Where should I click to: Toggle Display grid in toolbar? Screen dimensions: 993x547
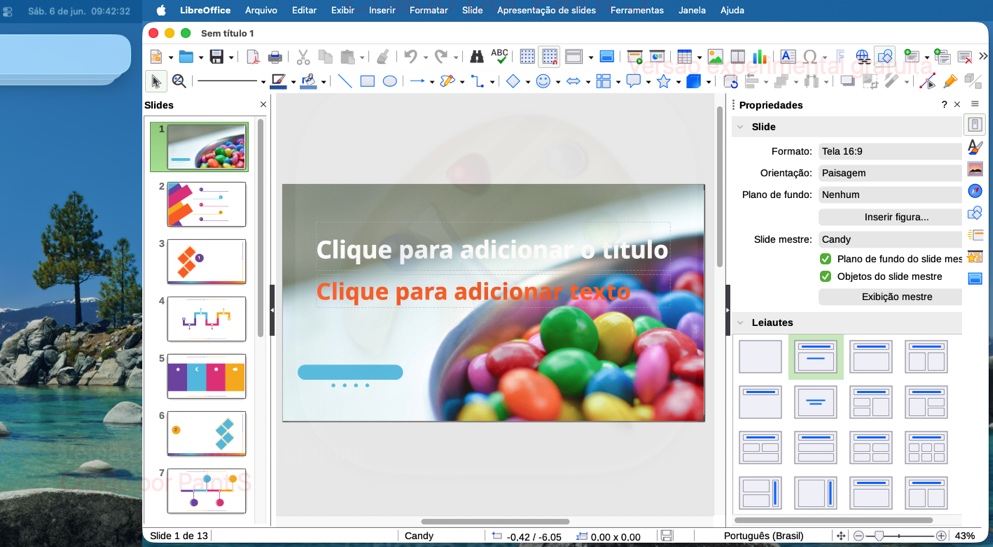[x=527, y=57]
